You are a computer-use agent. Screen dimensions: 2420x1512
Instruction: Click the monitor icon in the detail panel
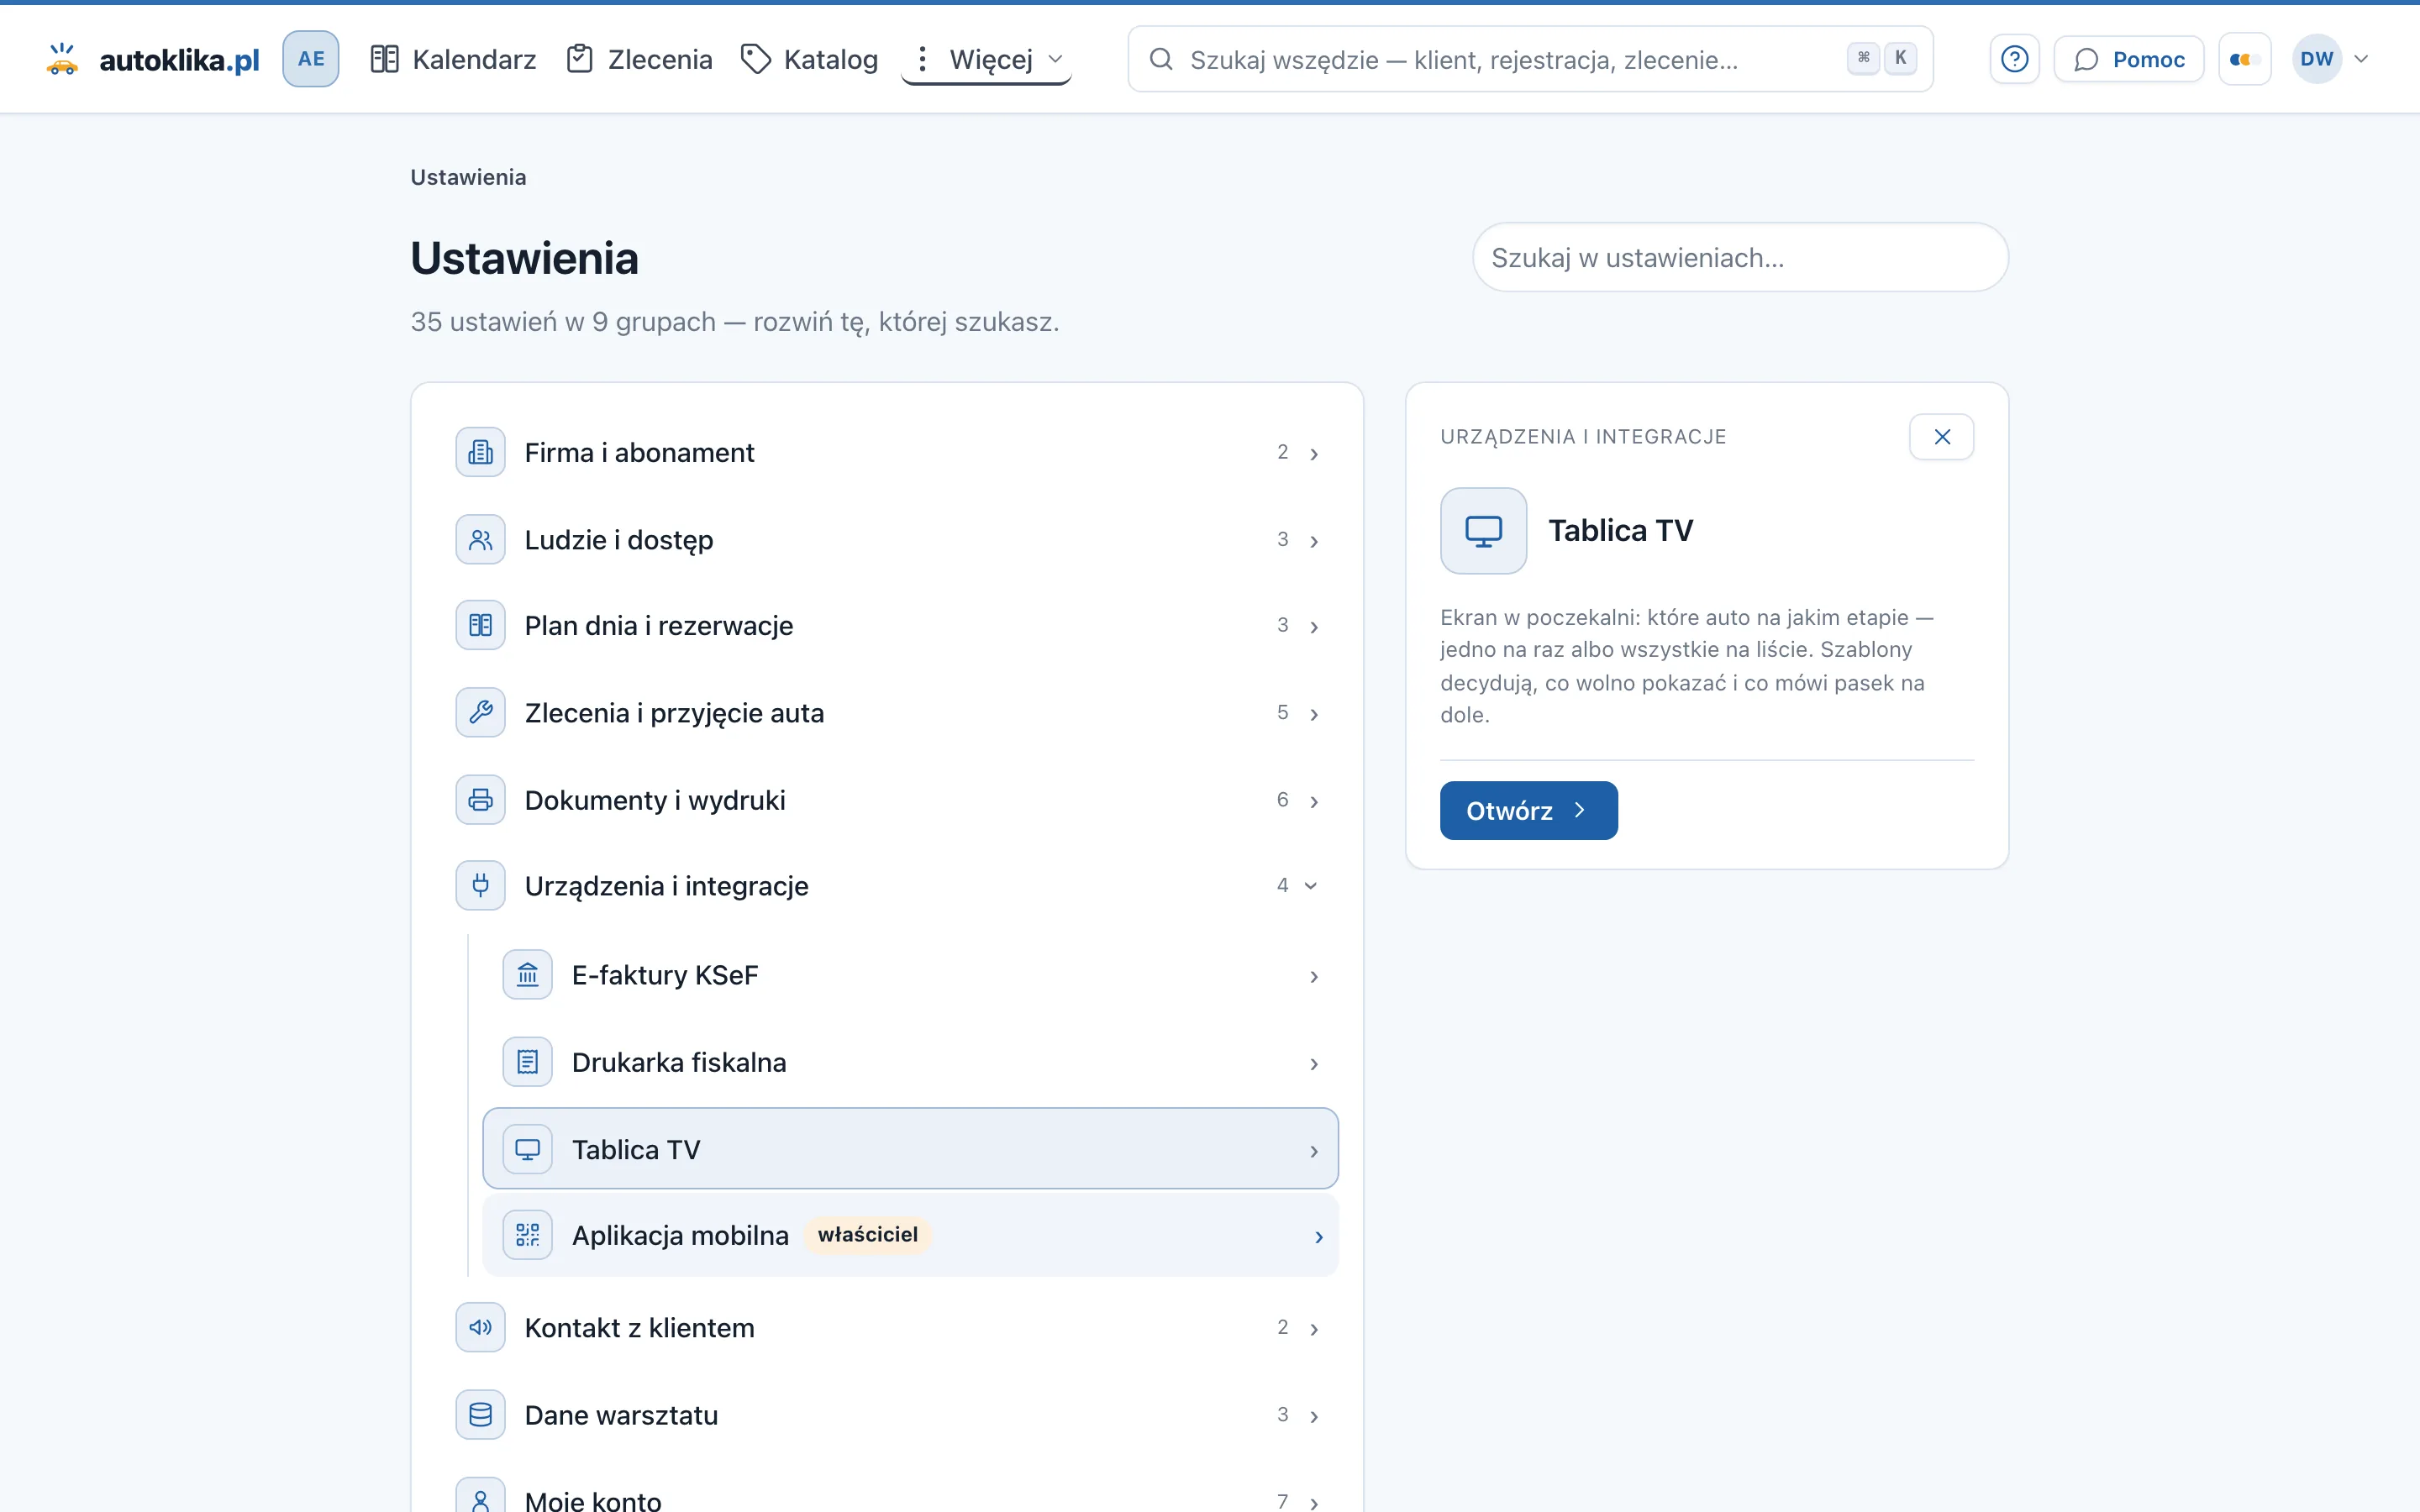click(x=1483, y=531)
